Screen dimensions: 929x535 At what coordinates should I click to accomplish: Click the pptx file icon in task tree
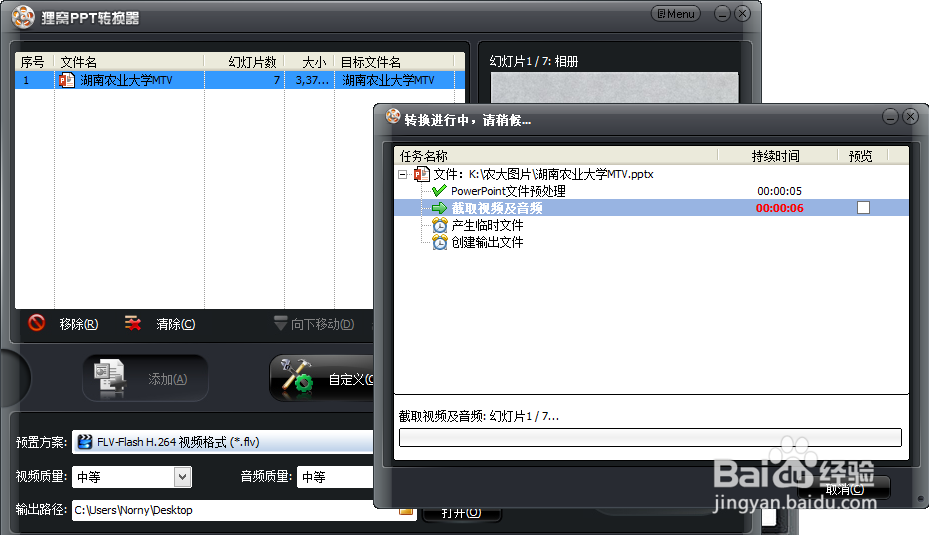pyautogui.click(x=421, y=174)
